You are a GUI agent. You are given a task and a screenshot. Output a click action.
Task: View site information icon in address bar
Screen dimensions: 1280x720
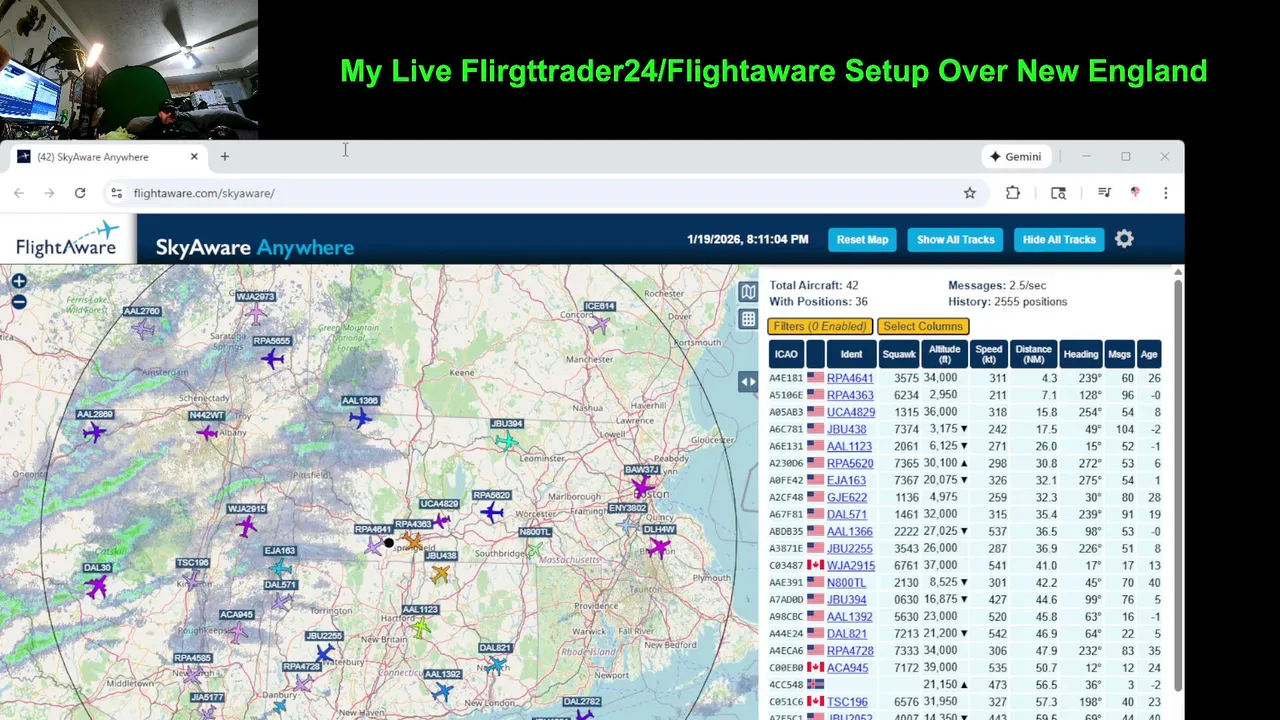116,193
